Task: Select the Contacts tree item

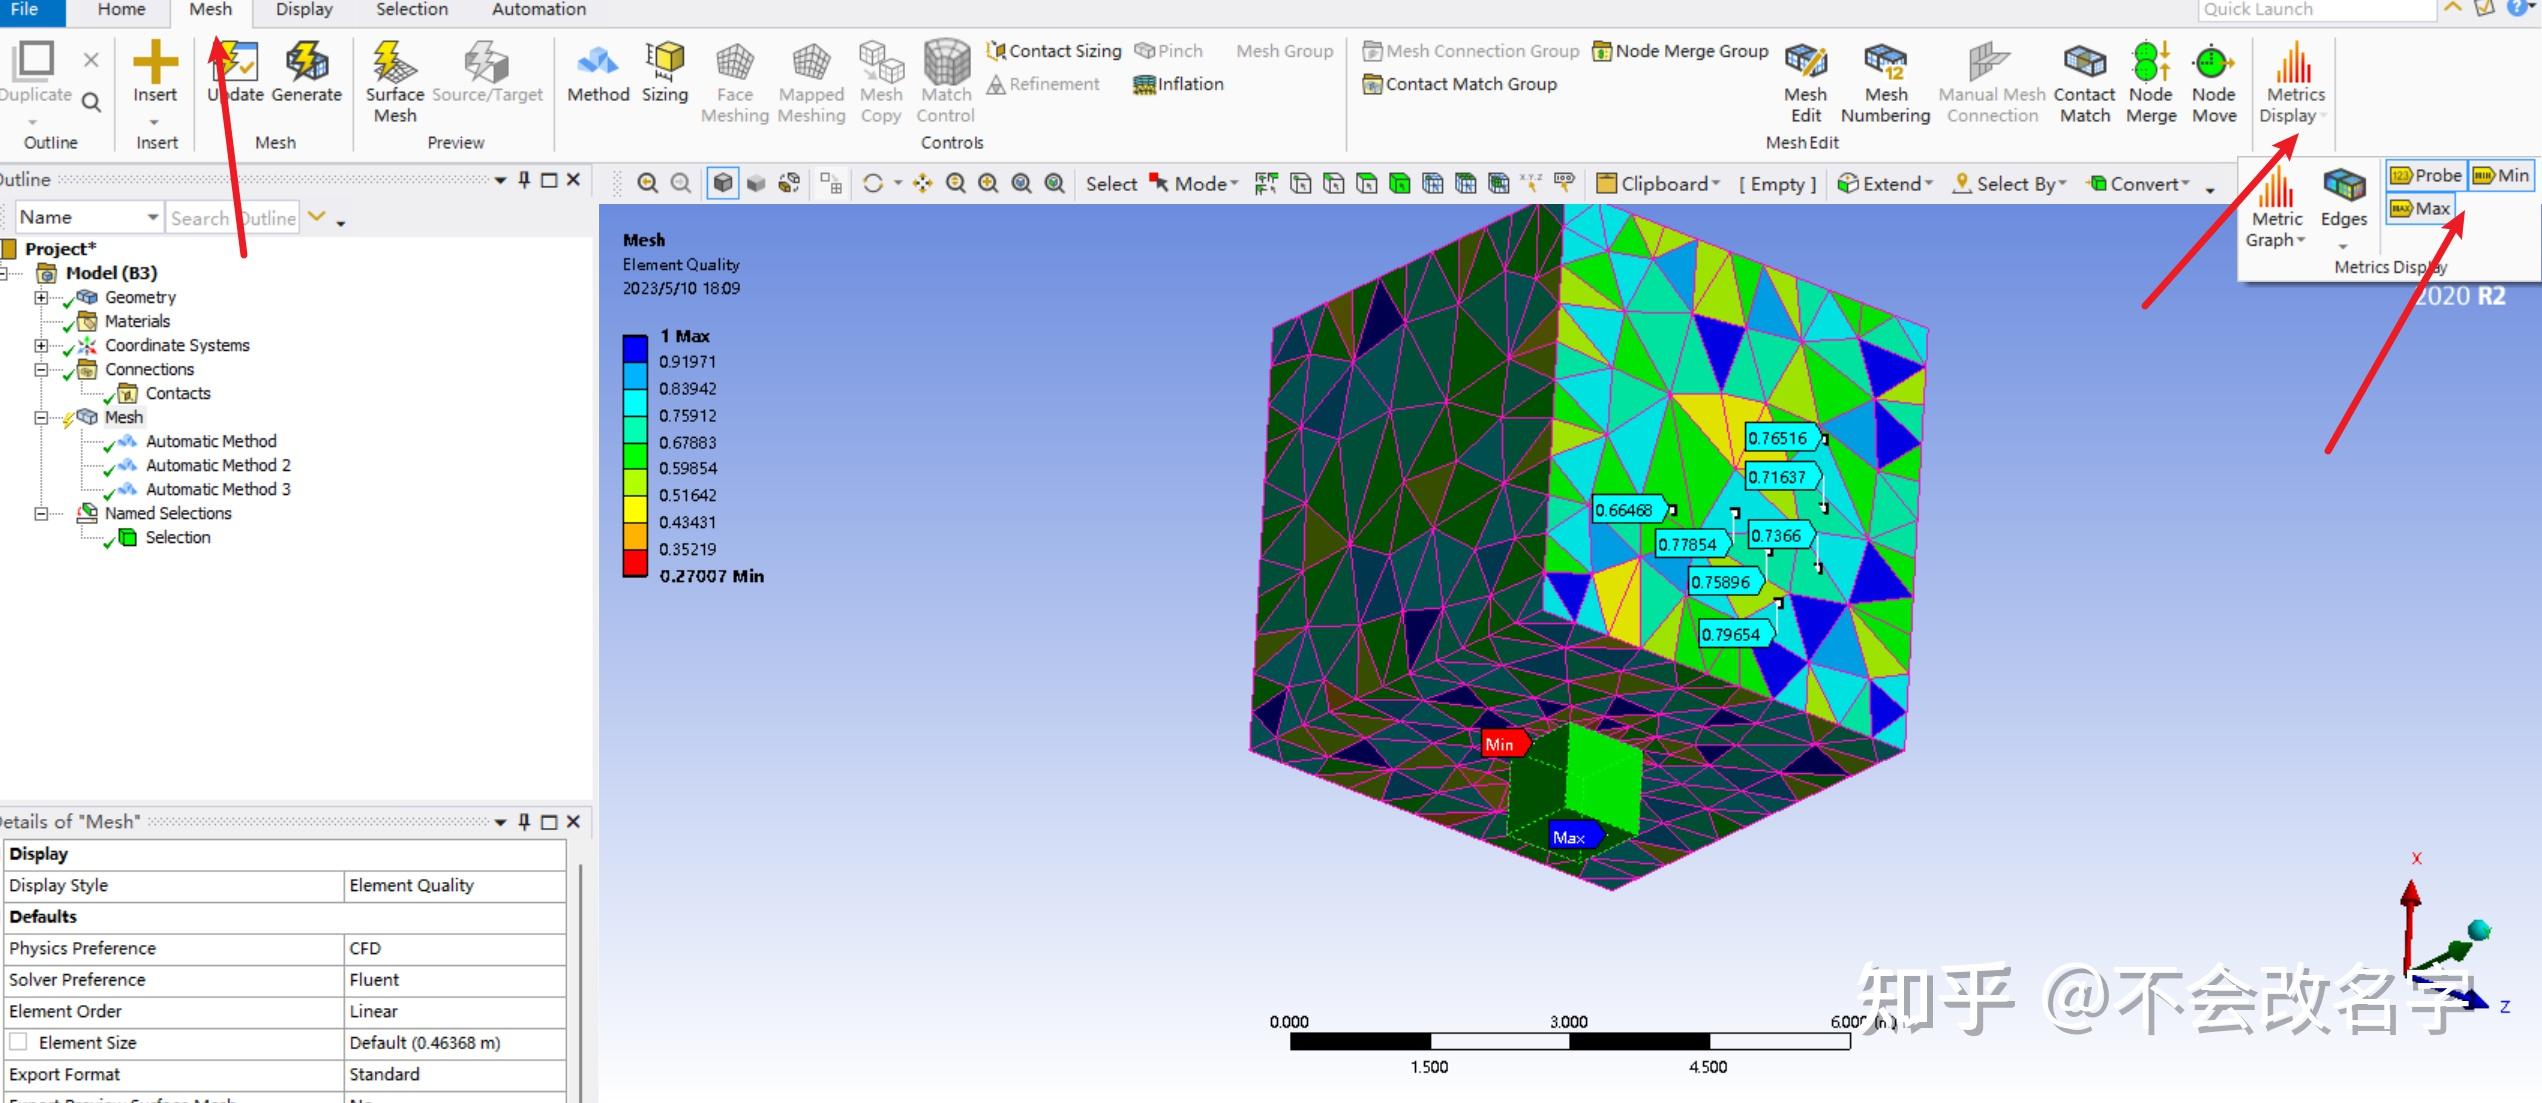Action: [x=178, y=393]
